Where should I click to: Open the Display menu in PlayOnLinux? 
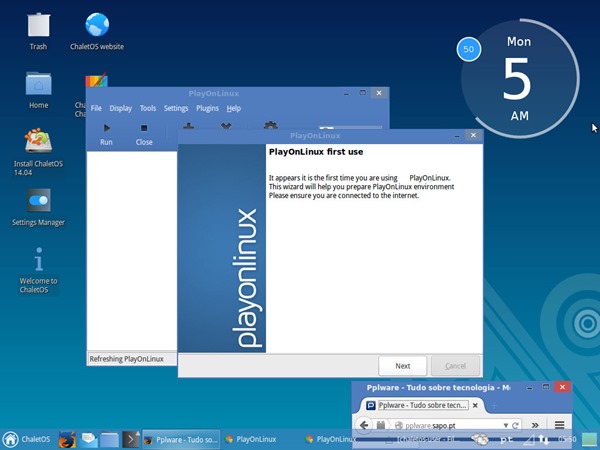(121, 108)
